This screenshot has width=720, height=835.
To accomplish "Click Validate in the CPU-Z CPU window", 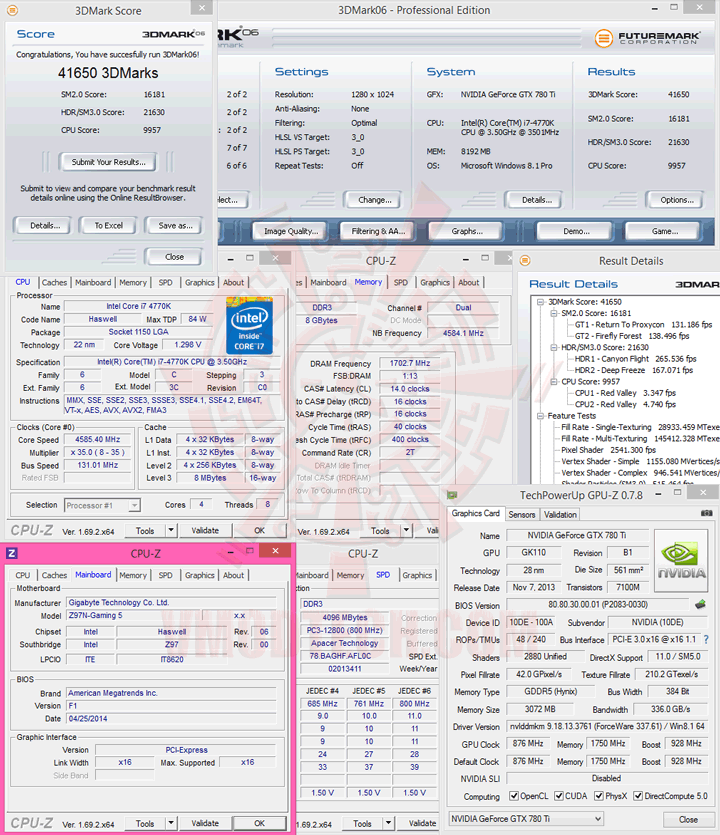I will [205, 530].
